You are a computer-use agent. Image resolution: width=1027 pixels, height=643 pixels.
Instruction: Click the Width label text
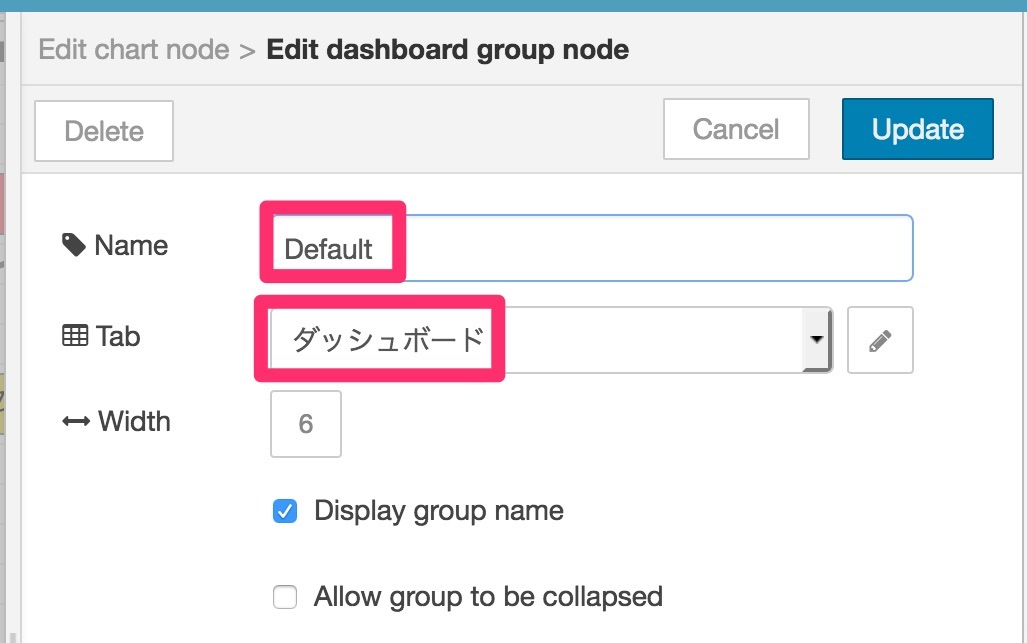pyautogui.click(x=134, y=422)
